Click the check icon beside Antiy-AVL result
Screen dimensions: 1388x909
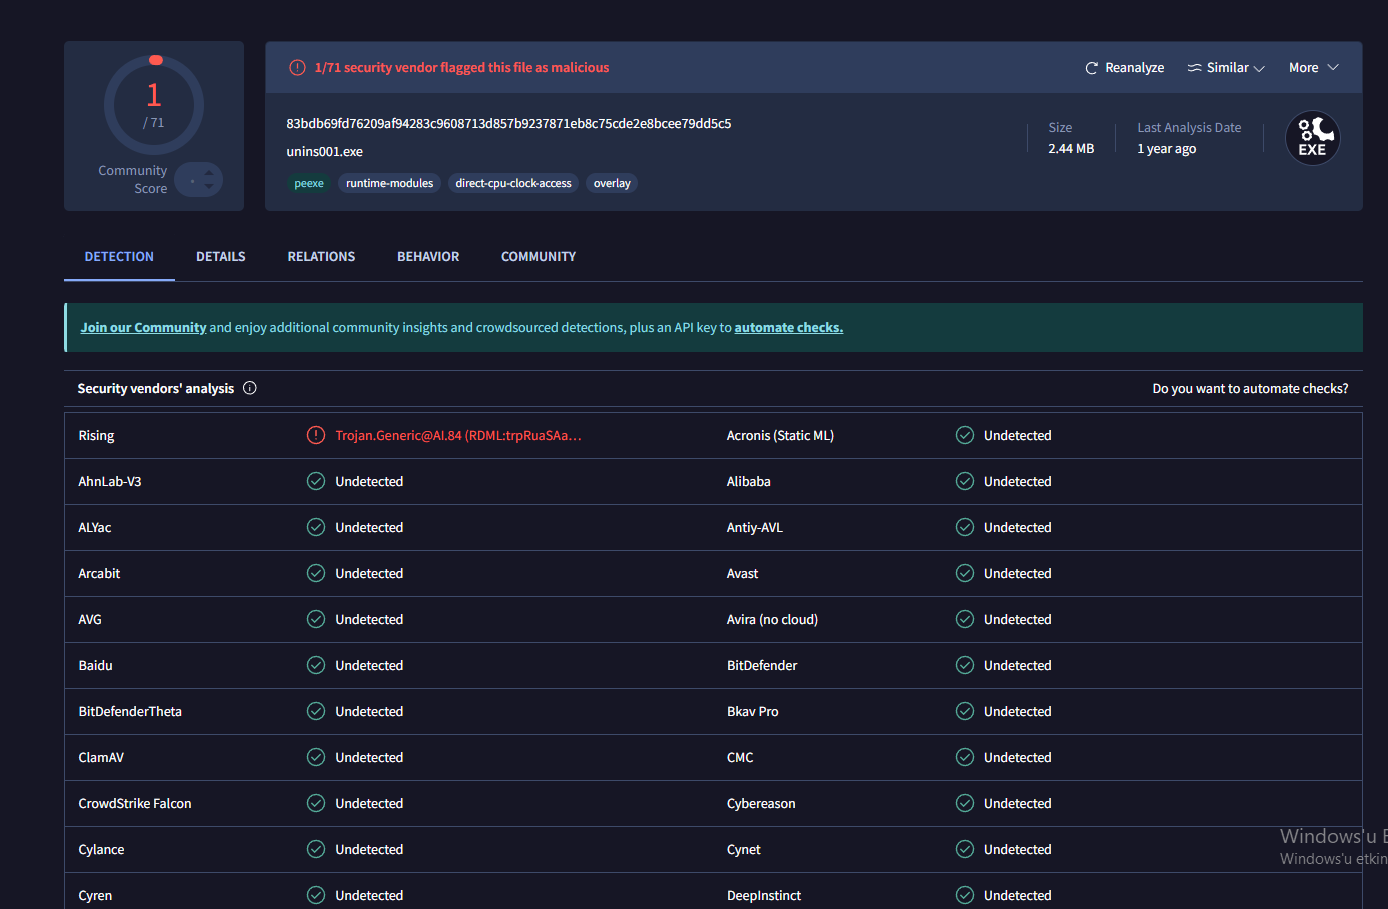point(965,527)
